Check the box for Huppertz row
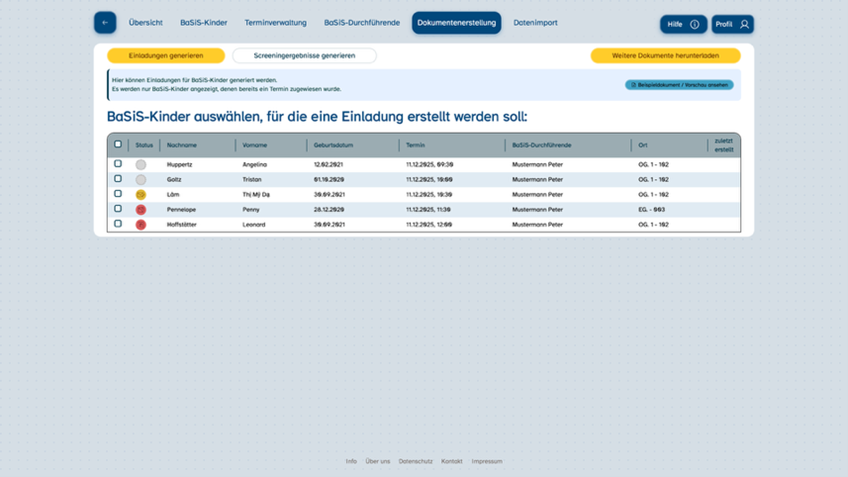The width and height of the screenshot is (848, 477). coord(118,164)
